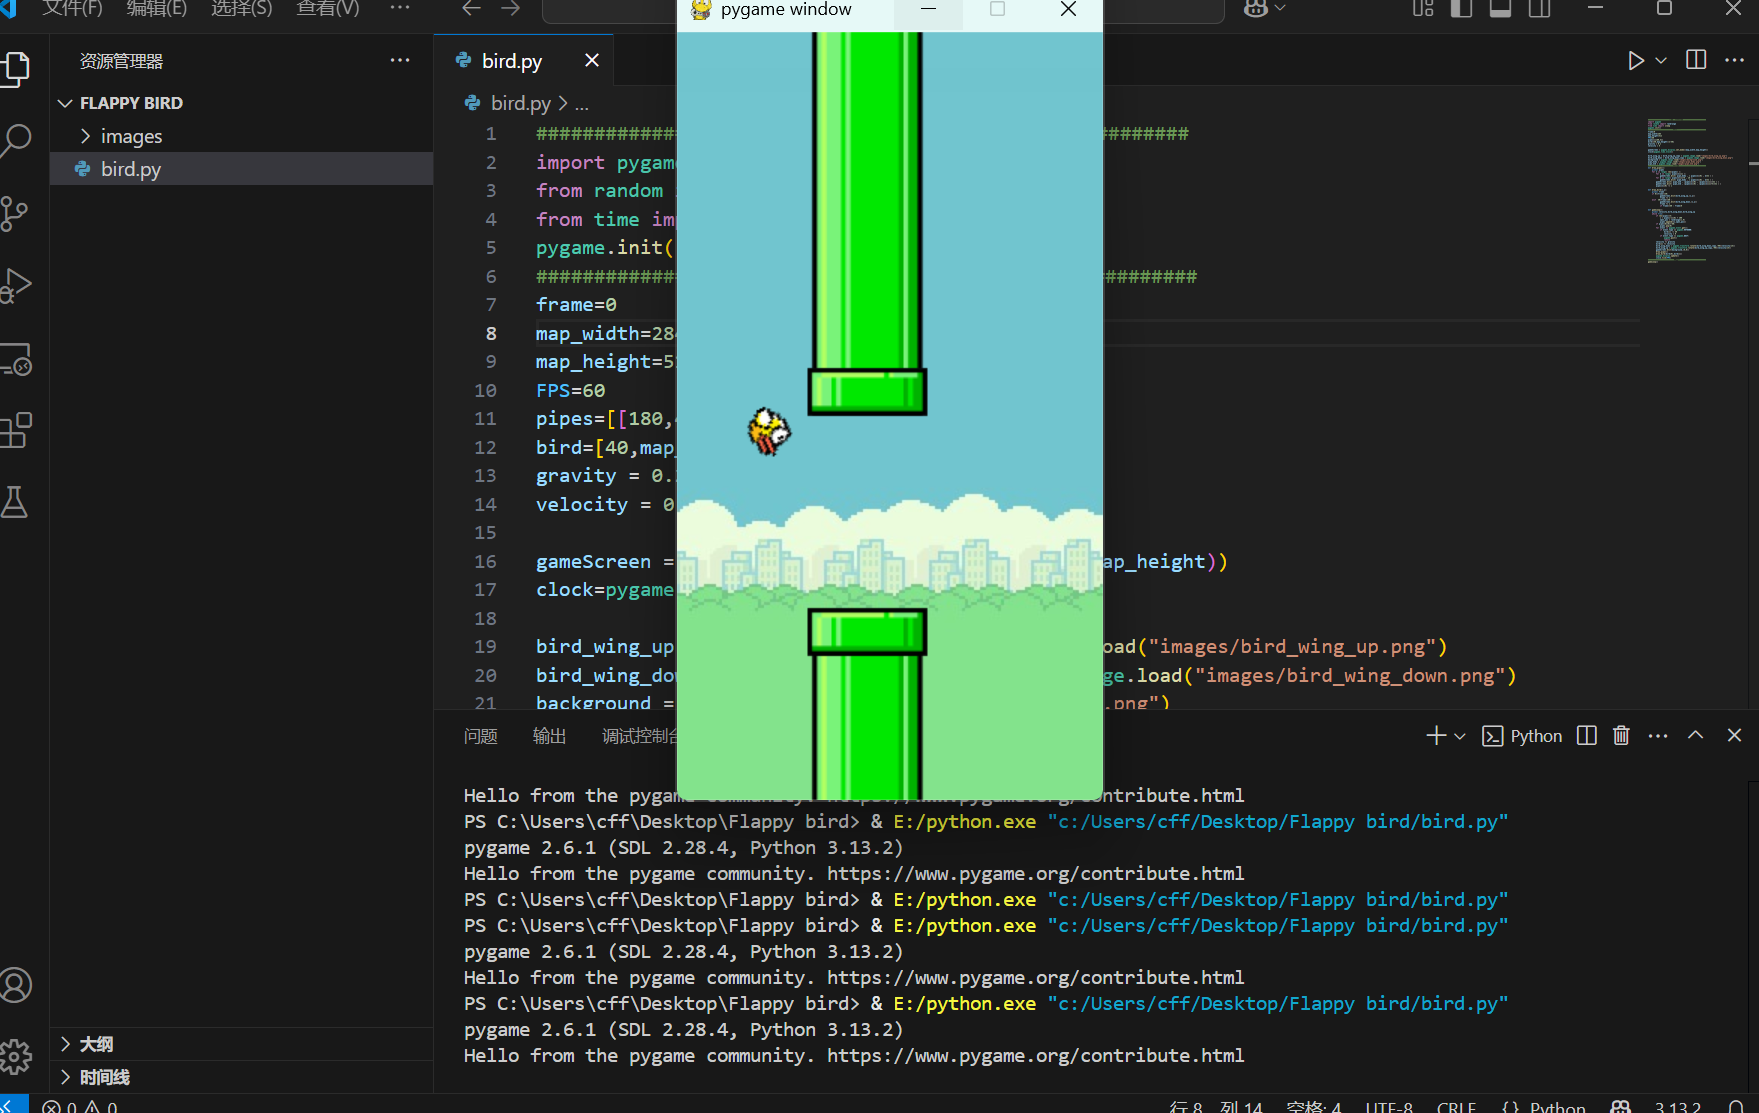Click the 资源管理器 explorer title

(x=121, y=61)
